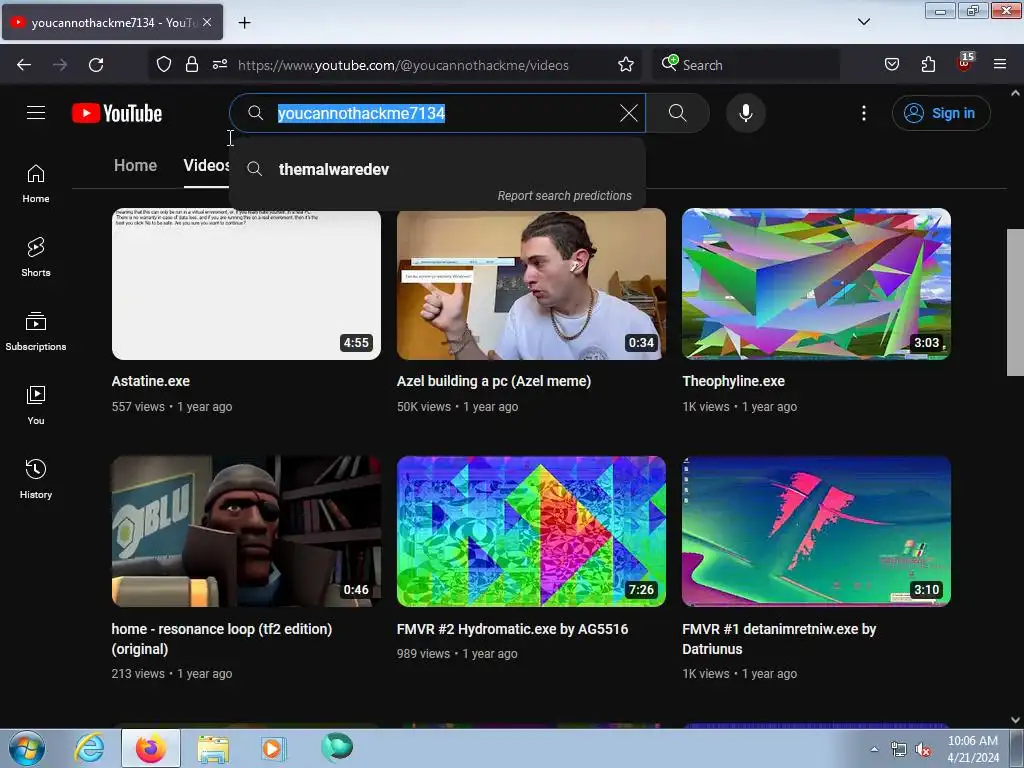Image resolution: width=1024 pixels, height=768 pixels.
Task: Click the YouTube search magnifier button
Action: pyautogui.click(x=677, y=113)
